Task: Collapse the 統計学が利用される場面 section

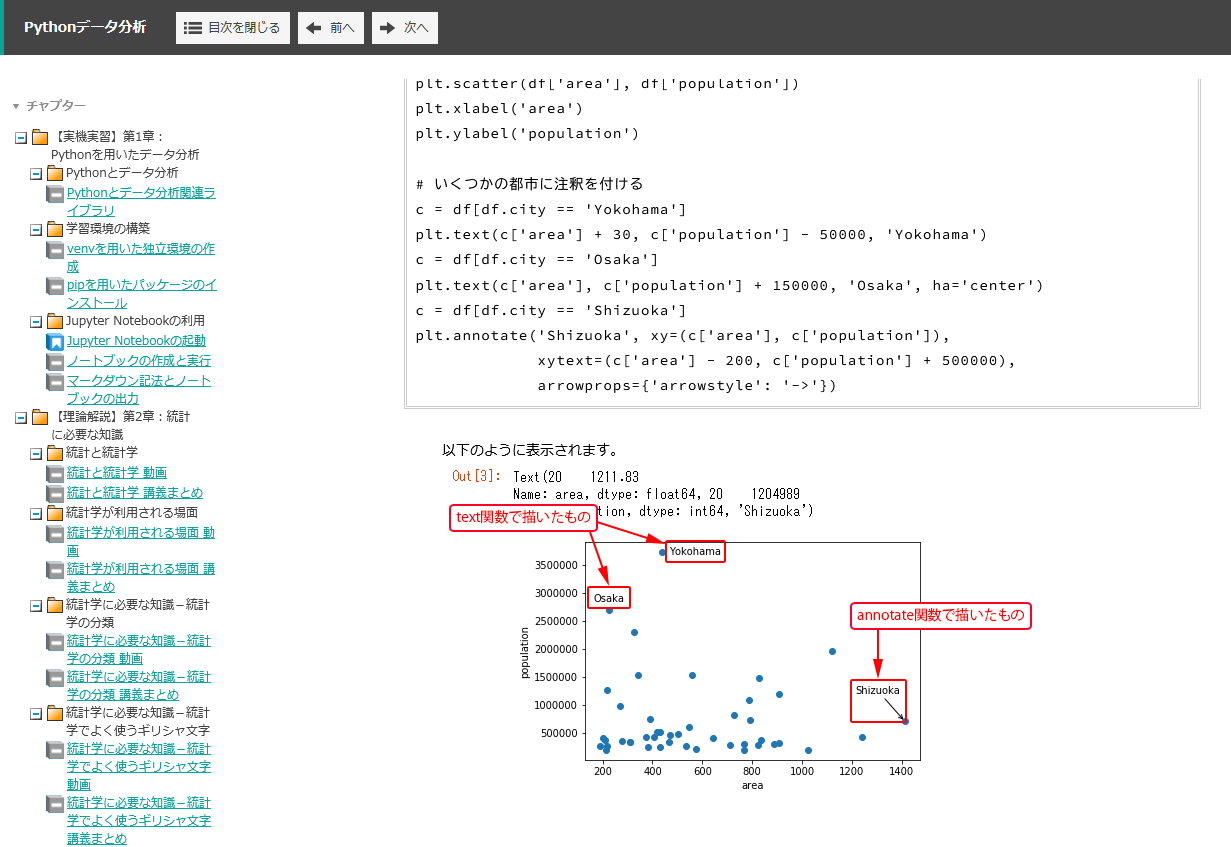Action: point(36,513)
